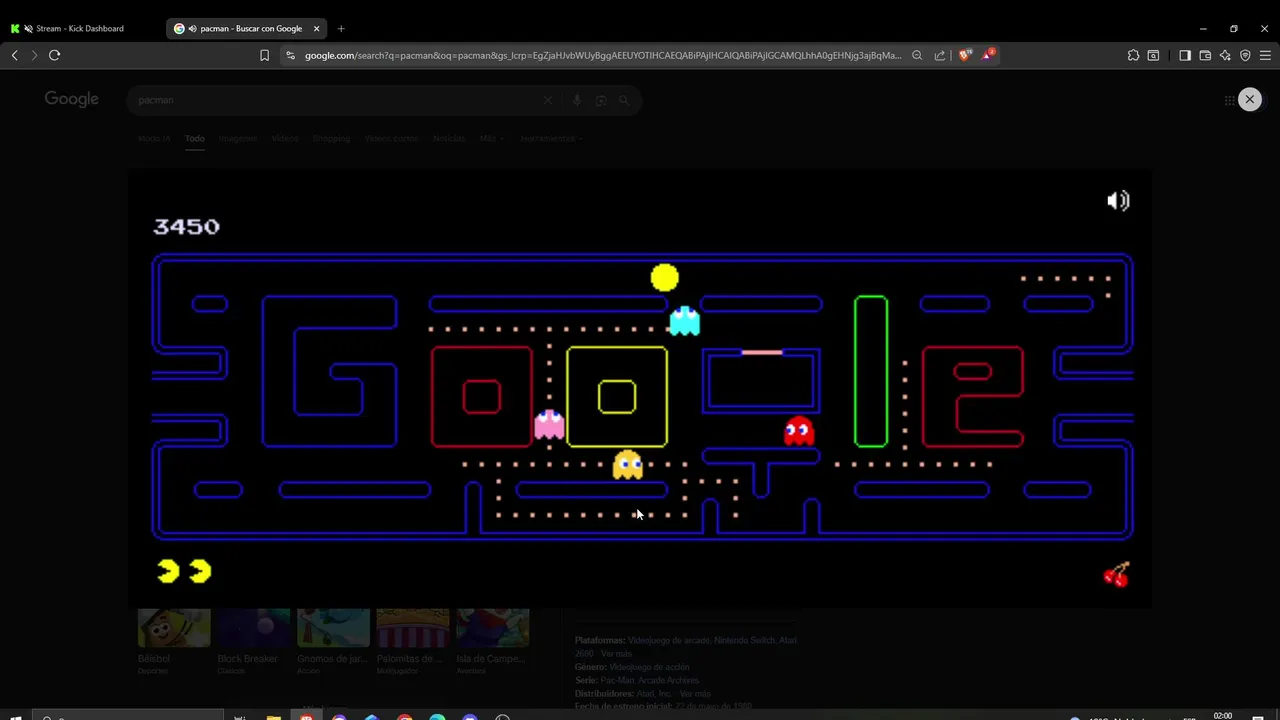
Task: Click the red ghost Blinky
Action: [x=799, y=430]
